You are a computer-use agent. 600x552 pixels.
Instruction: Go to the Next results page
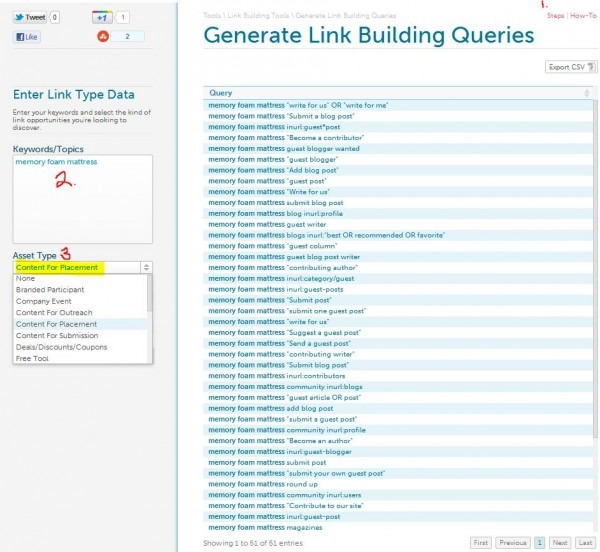(x=560, y=543)
